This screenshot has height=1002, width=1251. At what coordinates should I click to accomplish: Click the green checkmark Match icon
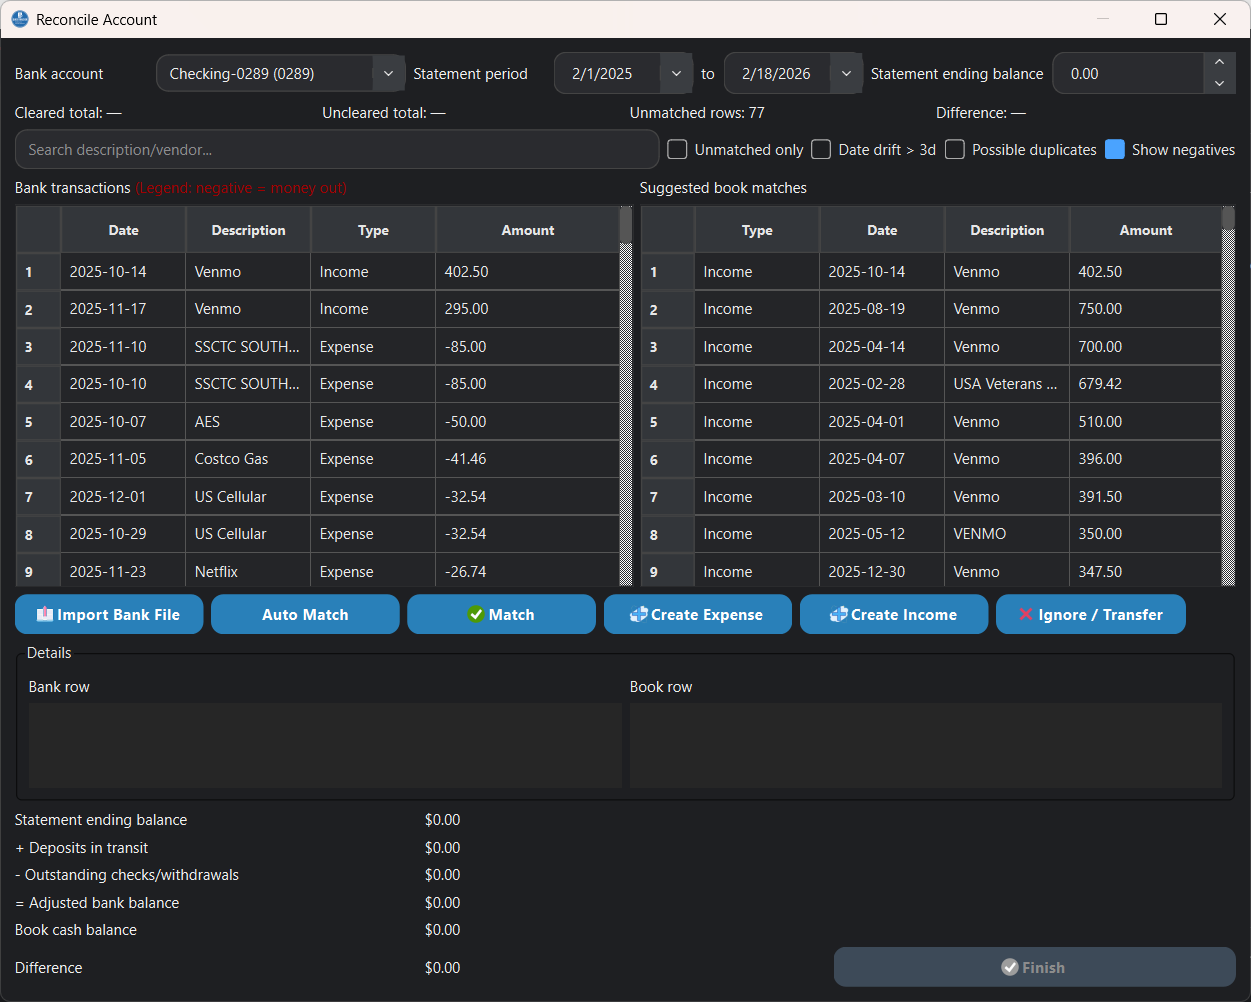(476, 615)
